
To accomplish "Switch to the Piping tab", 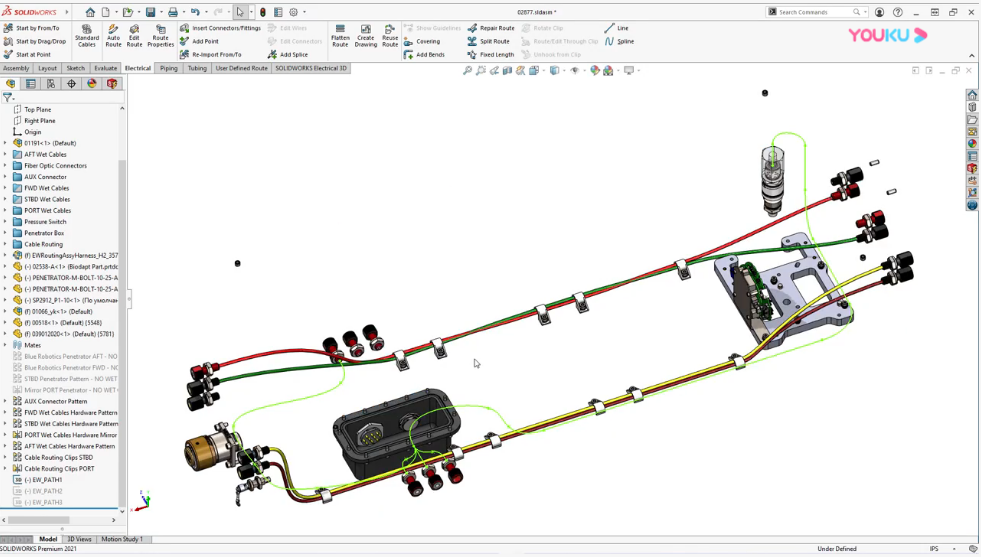I will (x=168, y=69).
